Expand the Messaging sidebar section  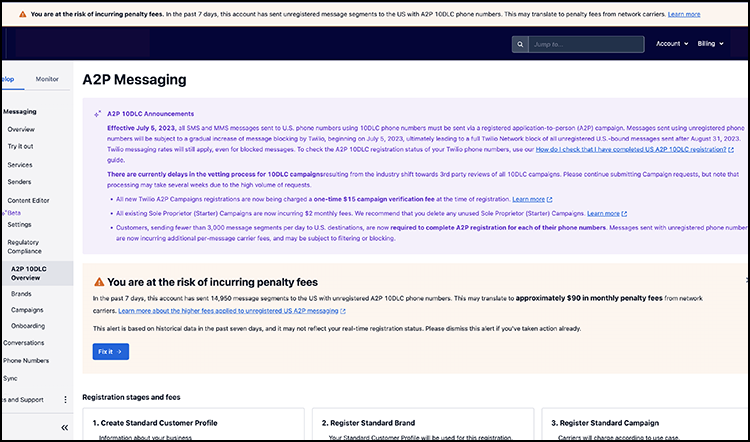pyautogui.click(x=20, y=111)
